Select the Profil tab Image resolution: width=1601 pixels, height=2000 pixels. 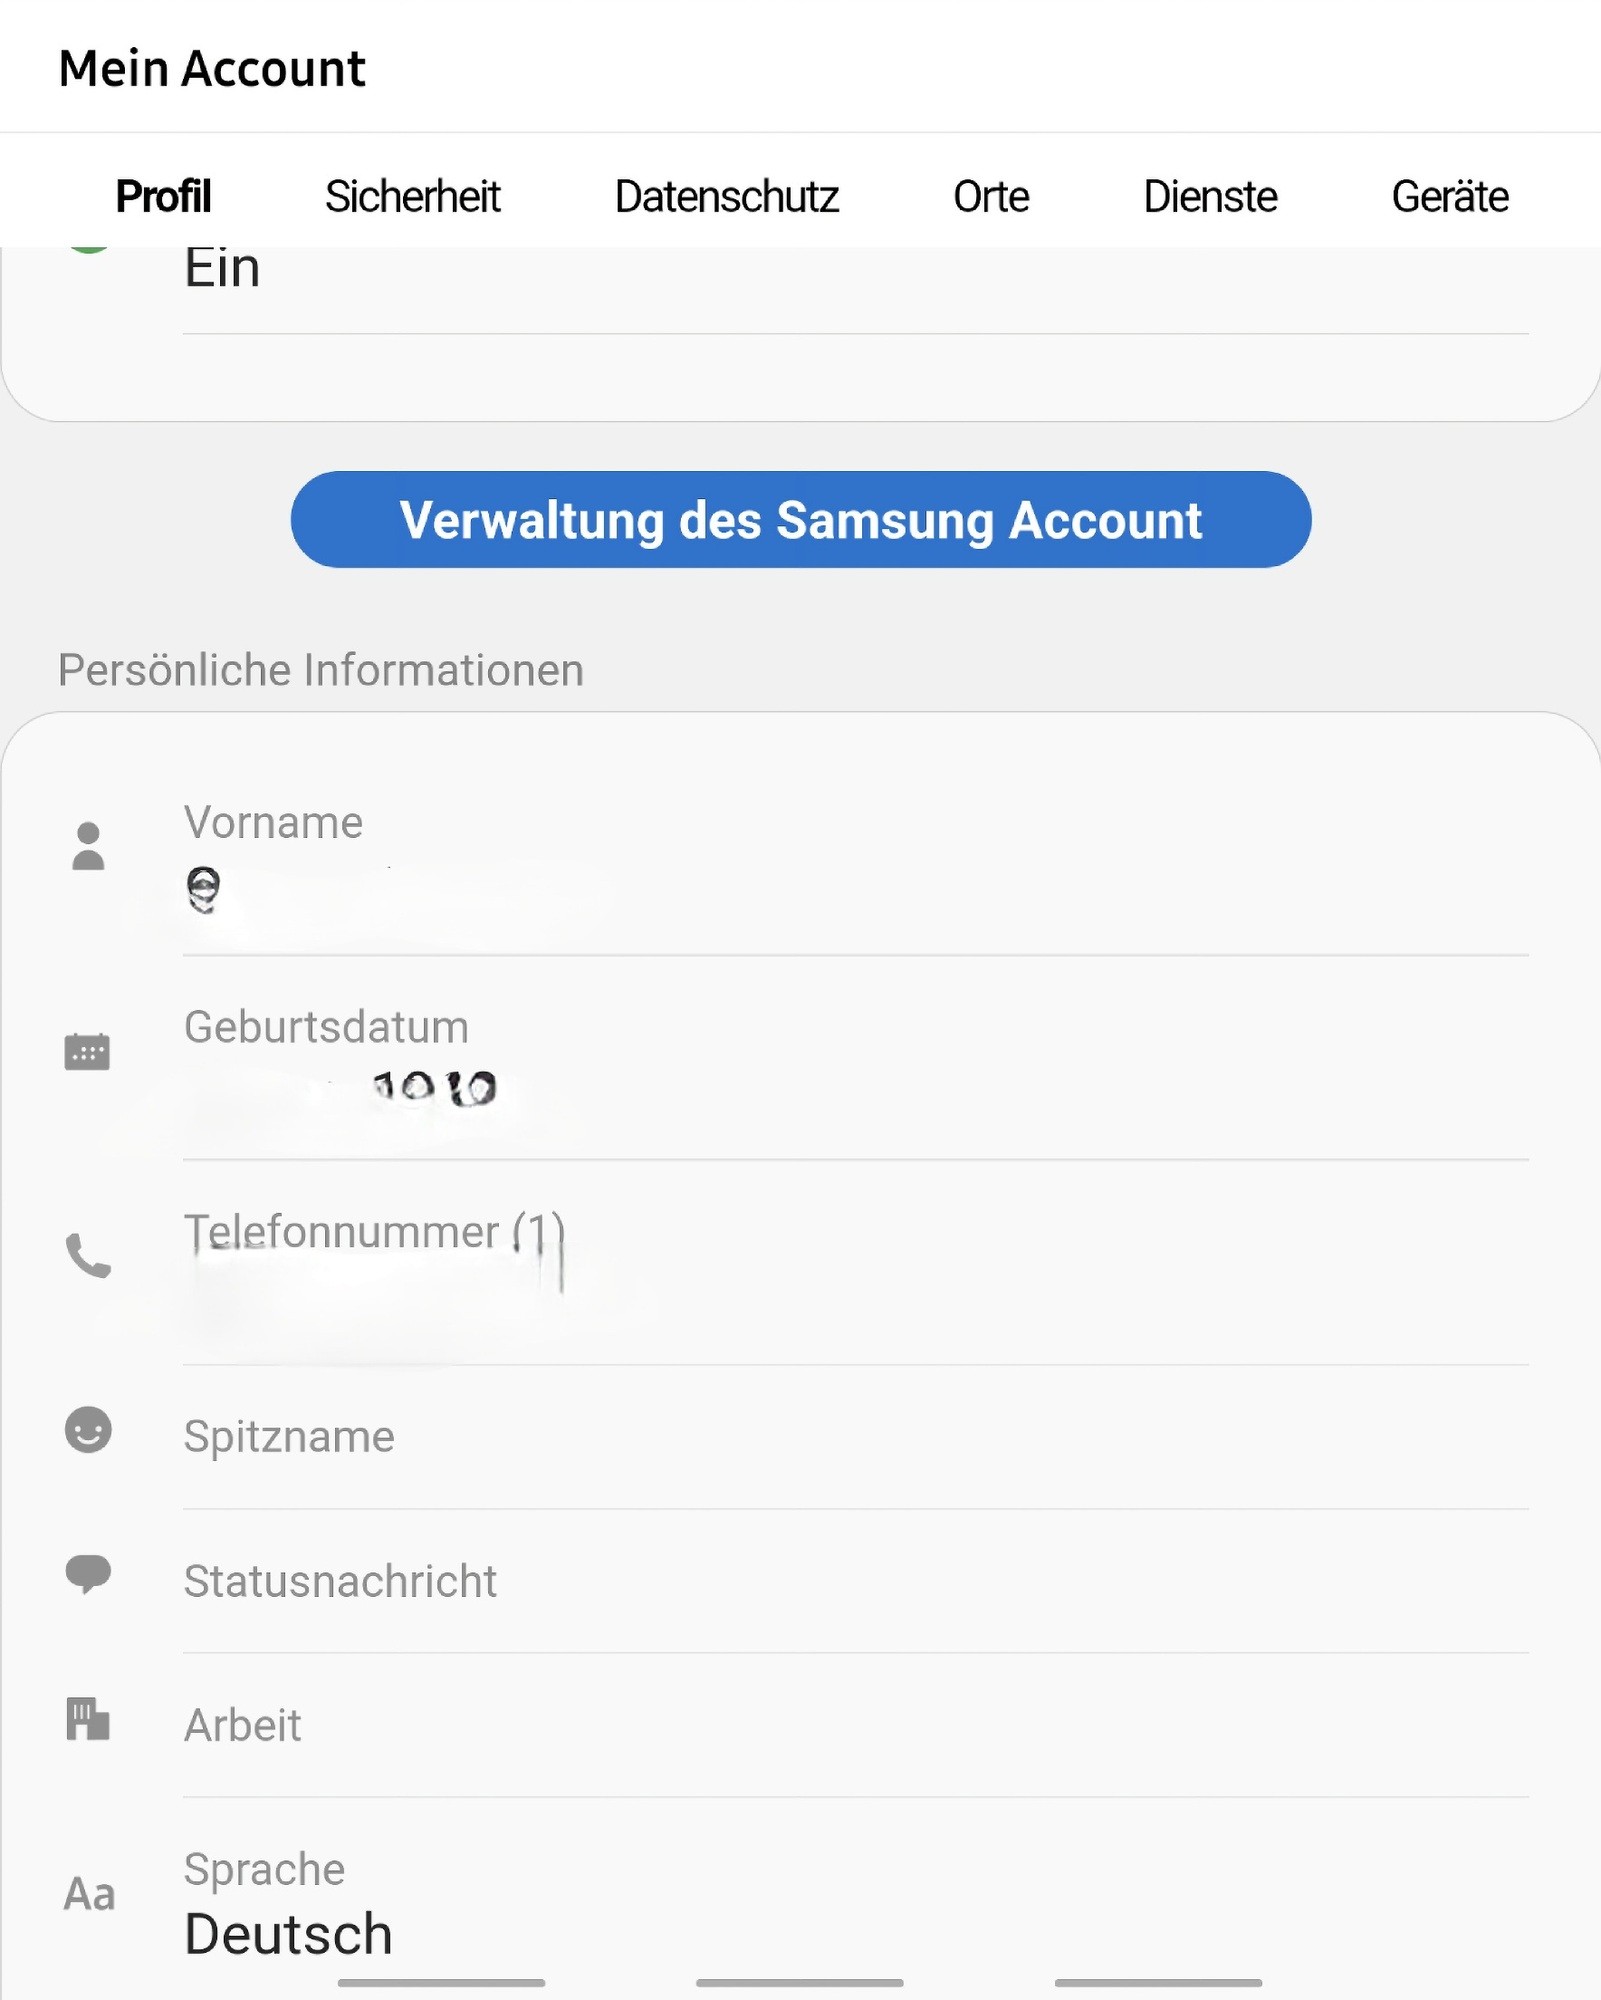pyautogui.click(x=163, y=196)
